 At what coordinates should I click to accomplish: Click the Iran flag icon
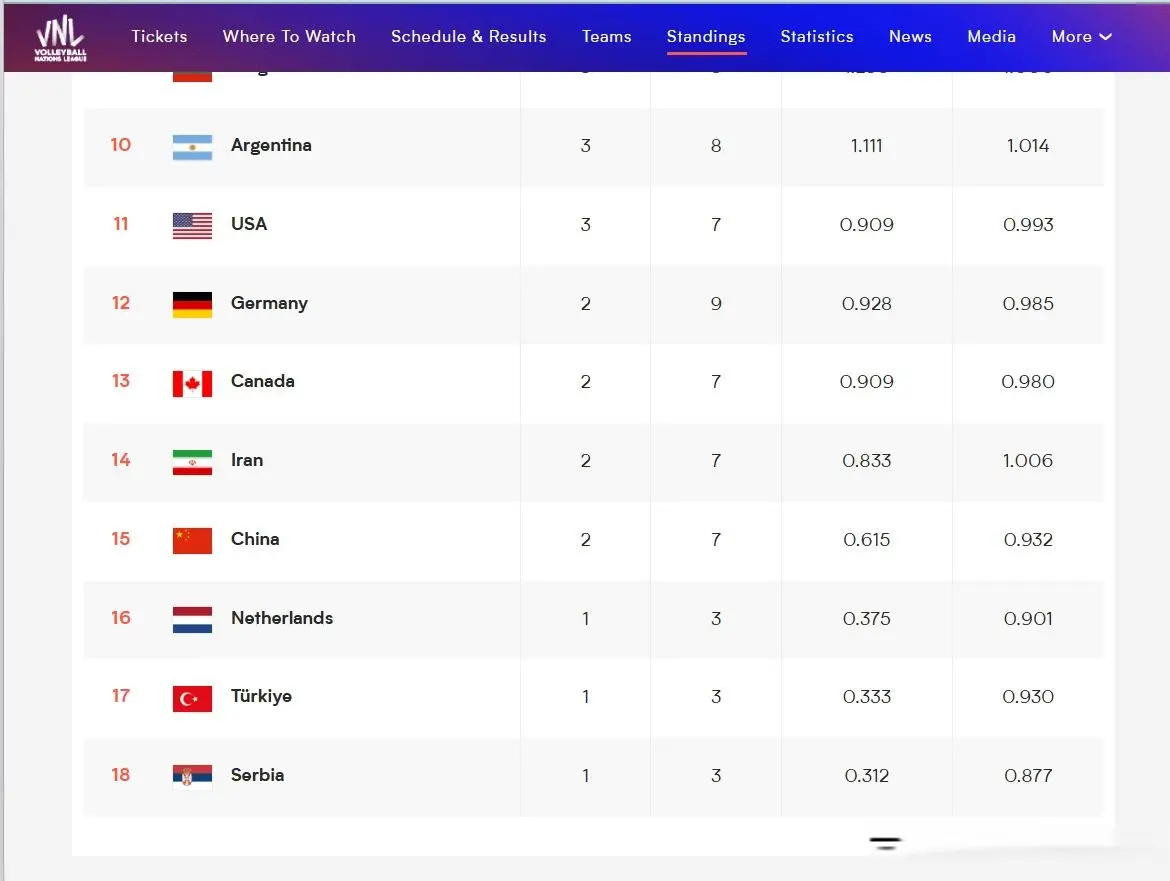coord(192,462)
